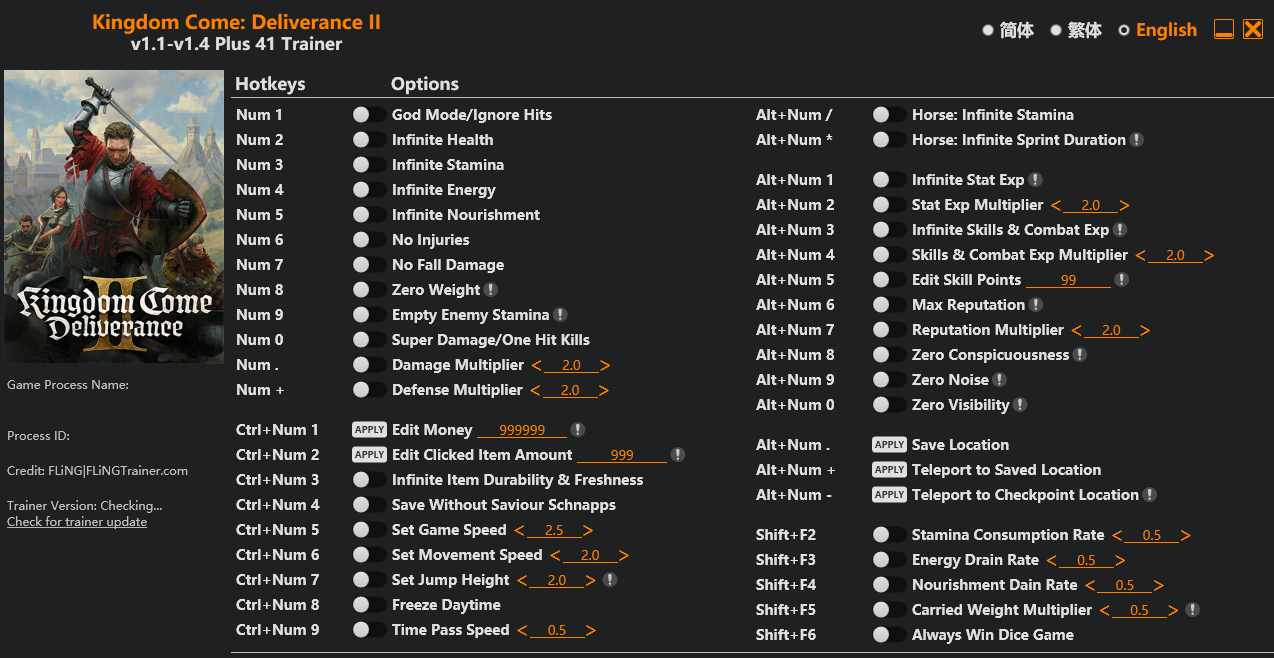Select the 繁体 language option
1274x658 pixels.
coord(1056,30)
